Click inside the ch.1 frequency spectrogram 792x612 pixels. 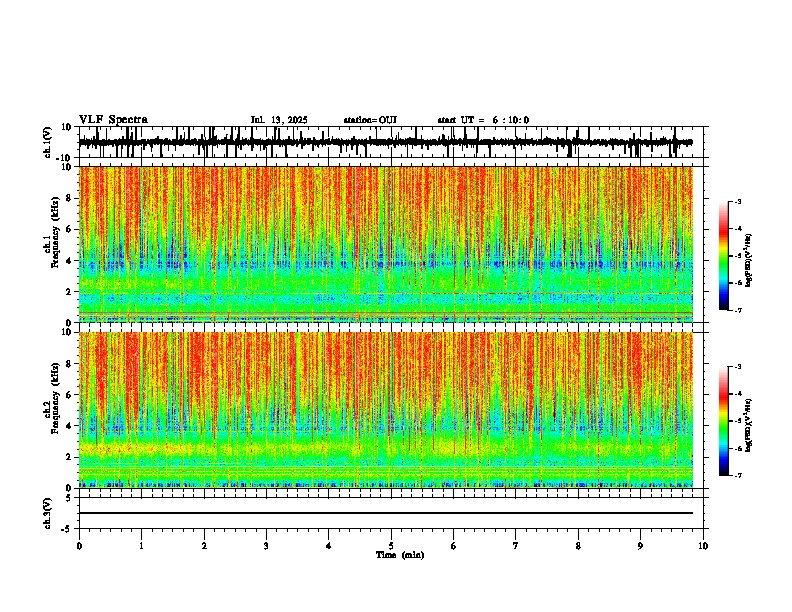pos(386,244)
